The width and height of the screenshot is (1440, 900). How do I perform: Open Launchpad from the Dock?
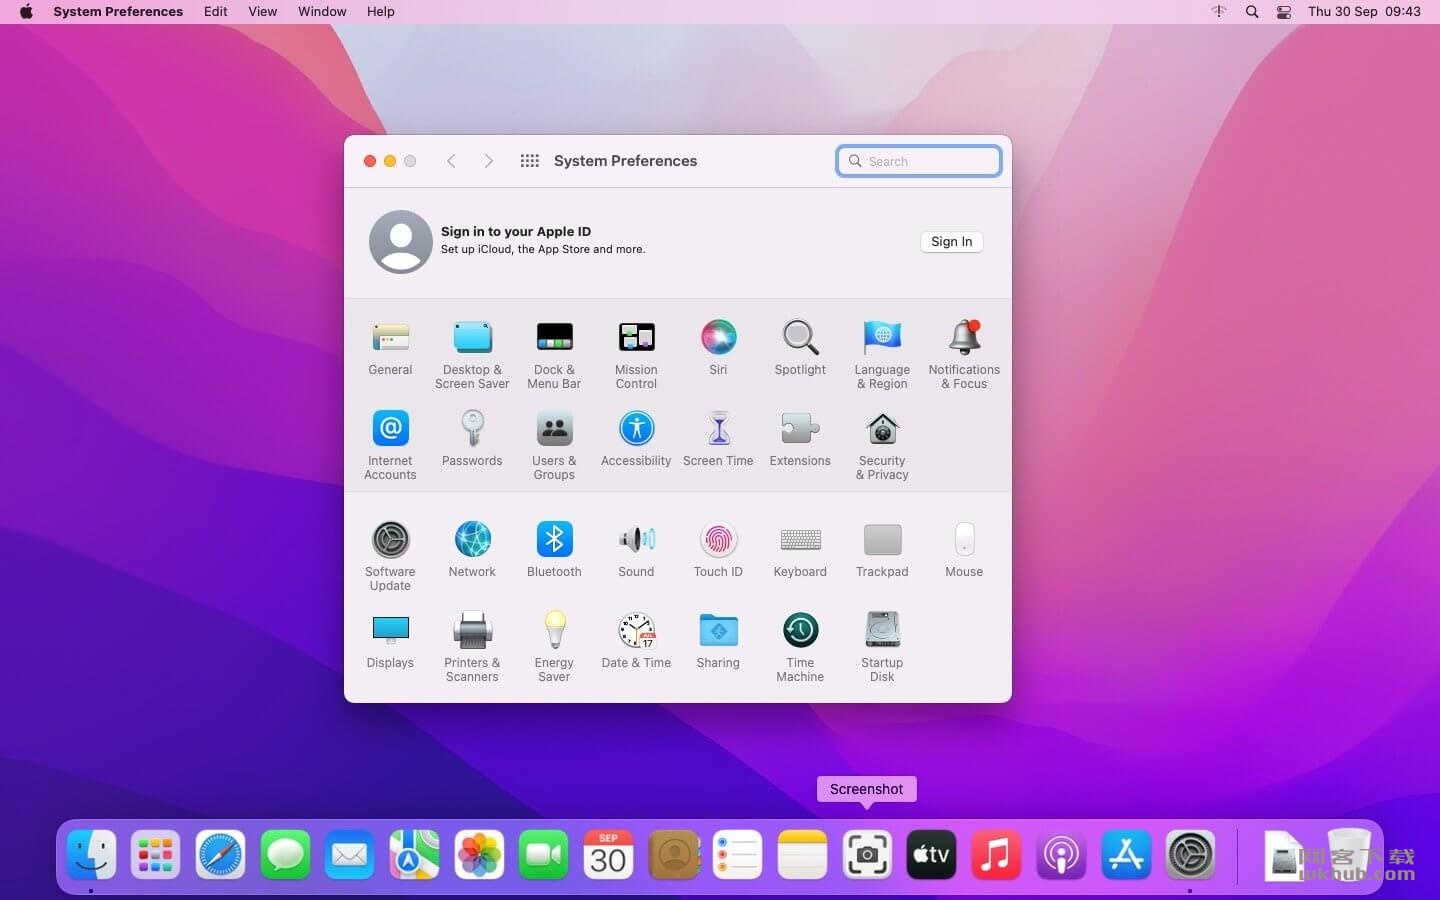155,855
